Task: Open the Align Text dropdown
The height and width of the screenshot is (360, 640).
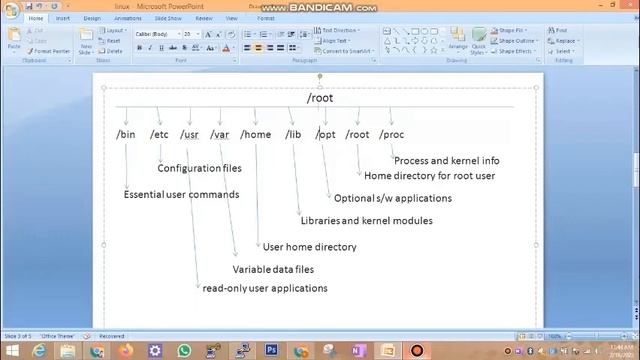Action: coord(332,41)
